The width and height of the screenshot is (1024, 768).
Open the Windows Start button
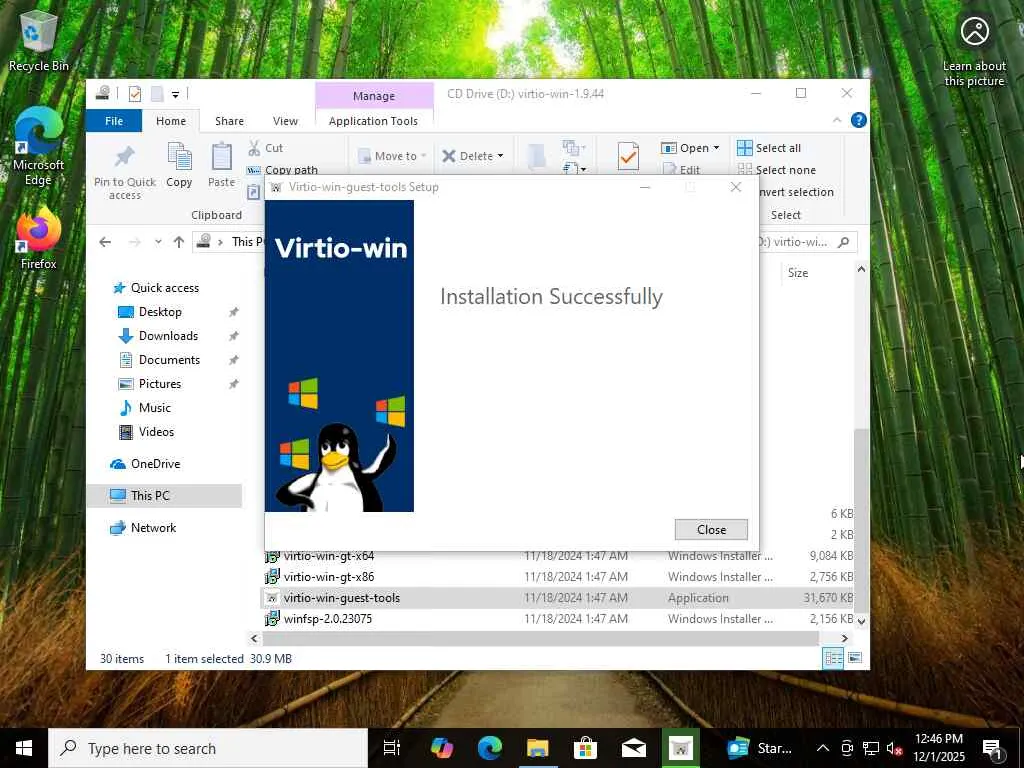coord(24,748)
